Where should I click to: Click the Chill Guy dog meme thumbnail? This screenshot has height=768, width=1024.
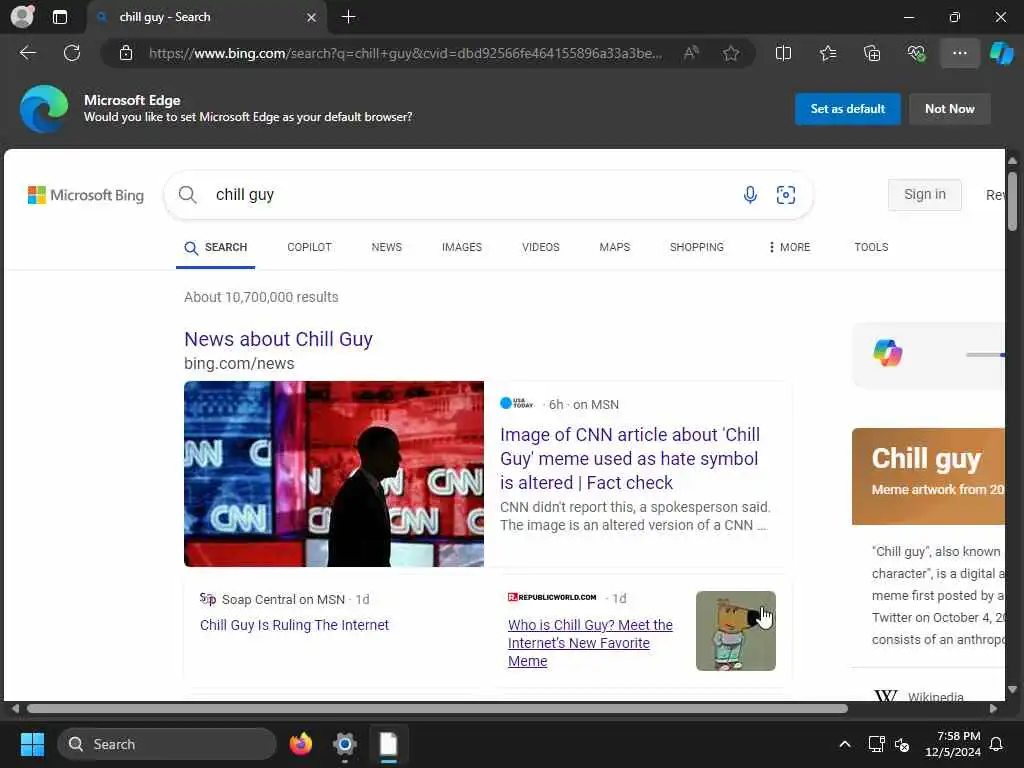(x=736, y=631)
